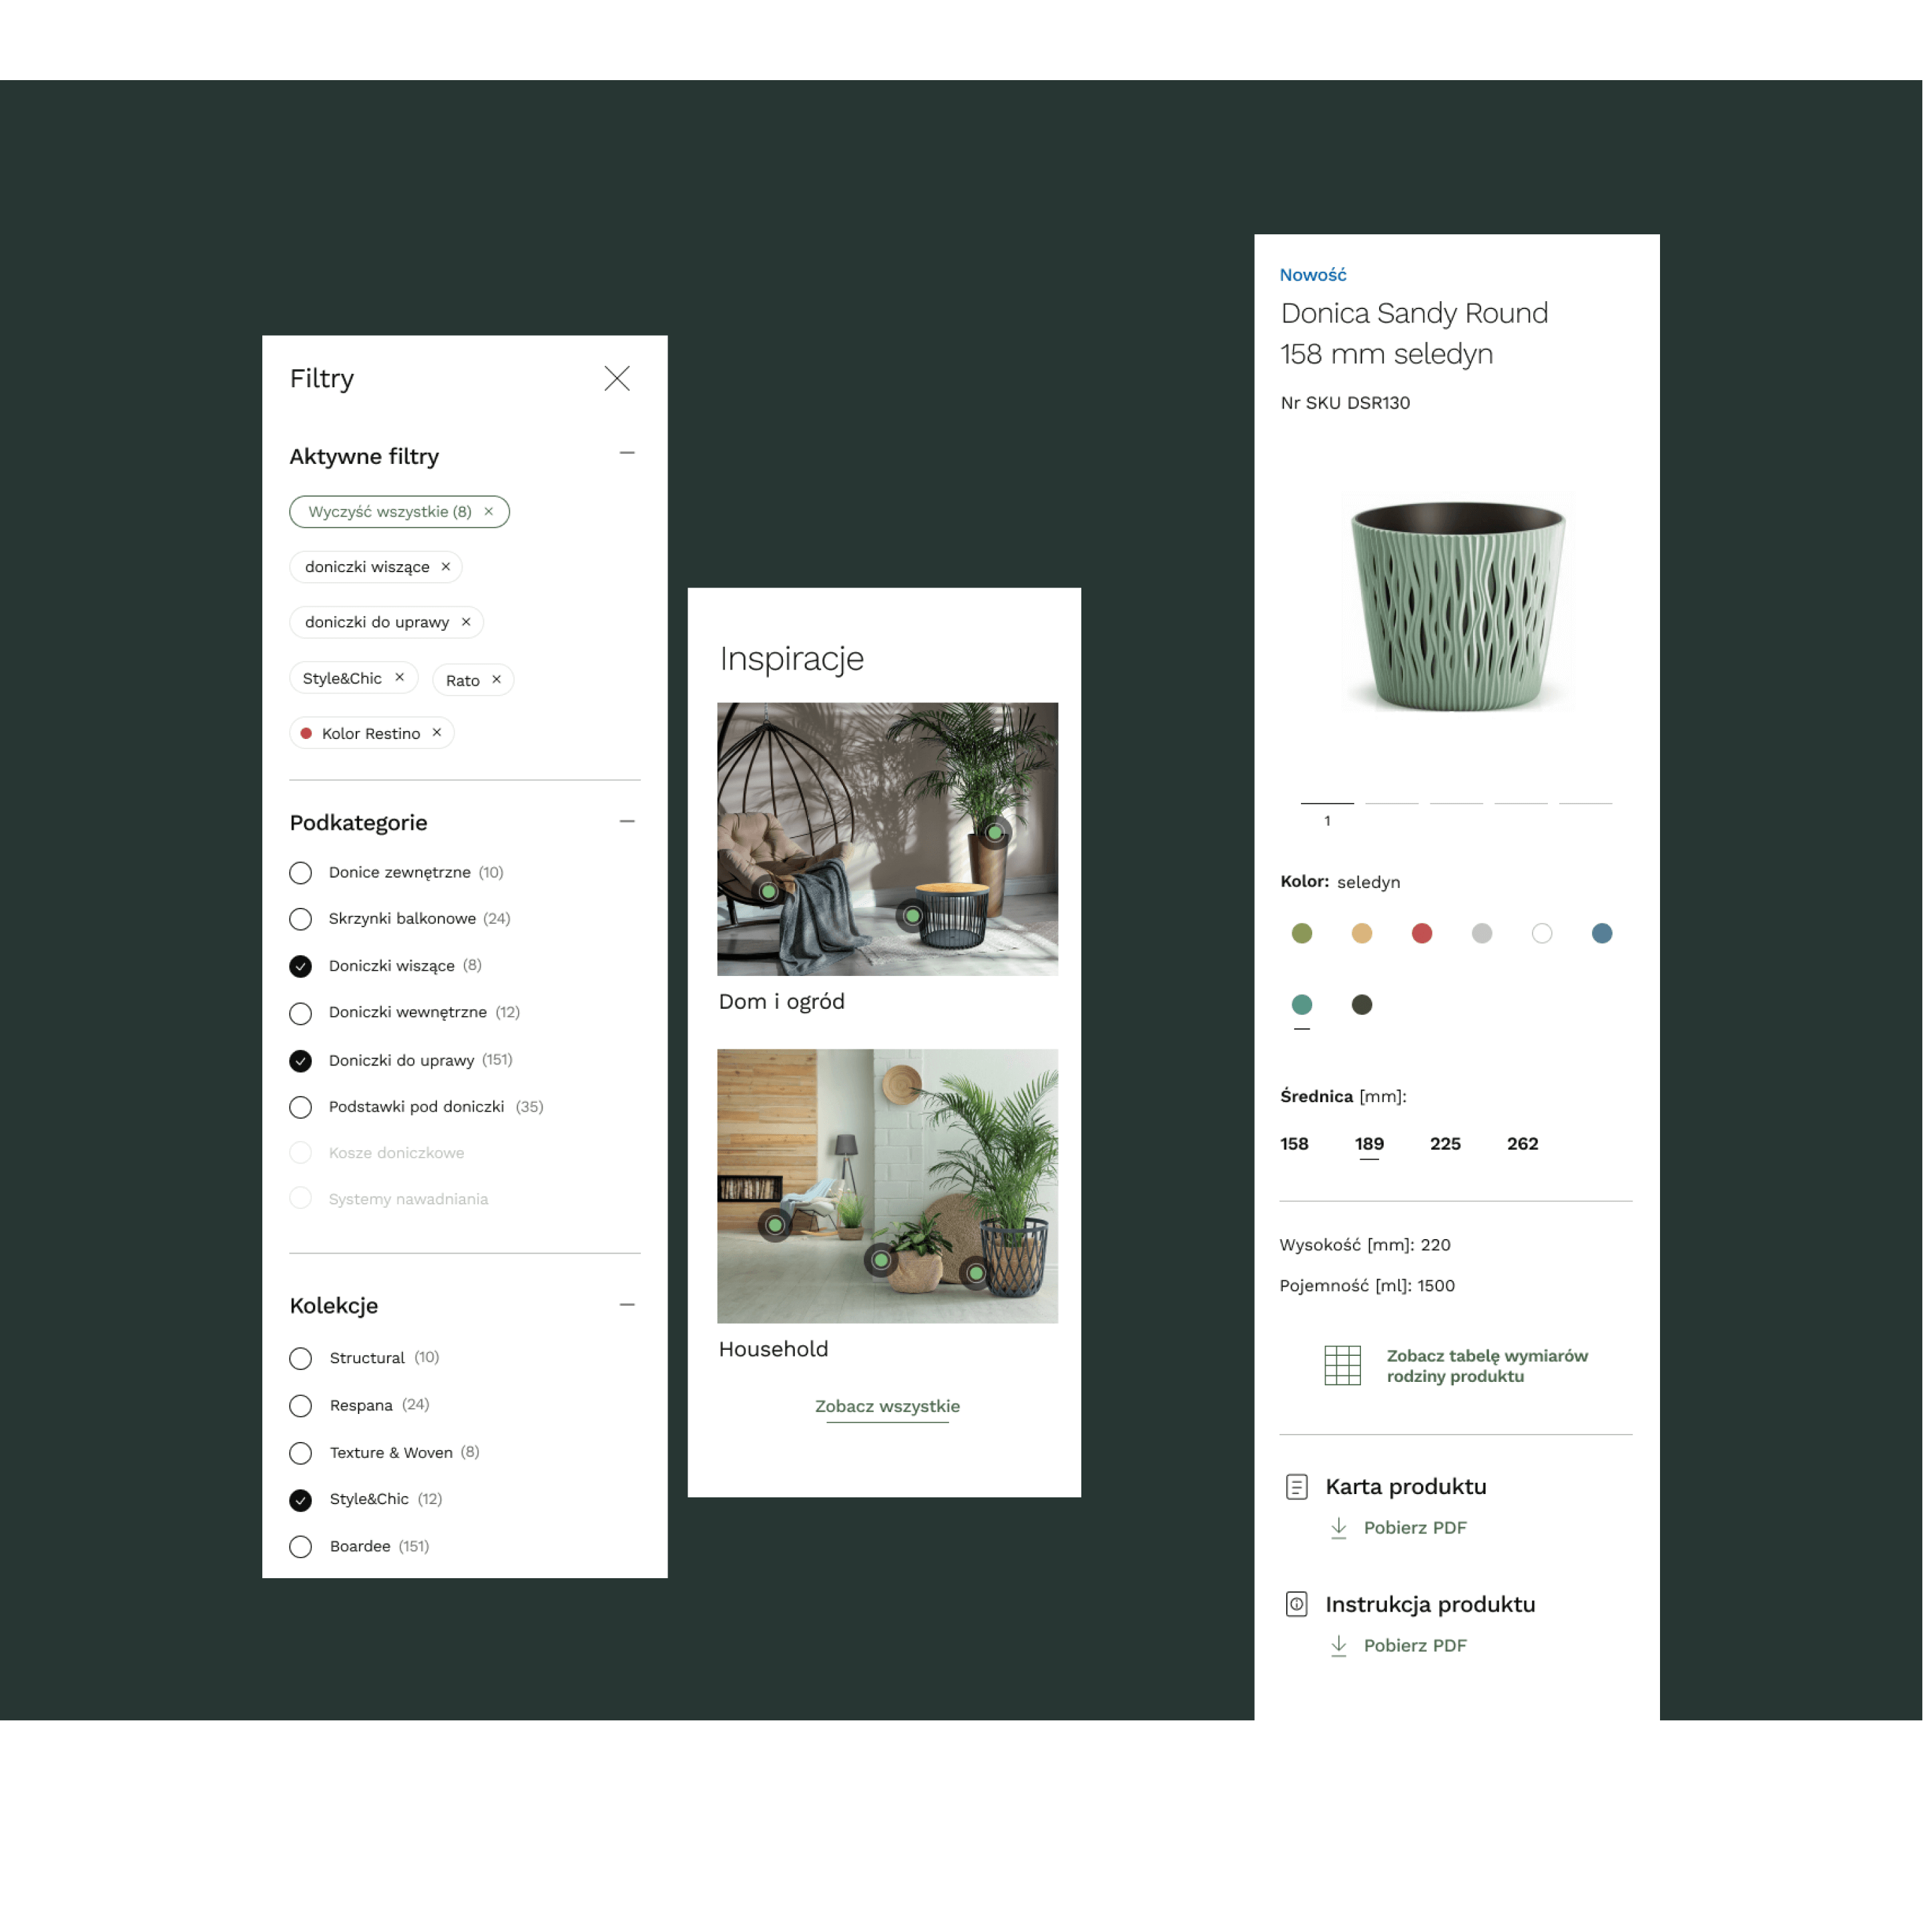Remove the 'doniczki wiszące' filter chip
This screenshot has width=1923, height=1932.
click(x=446, y=567)
